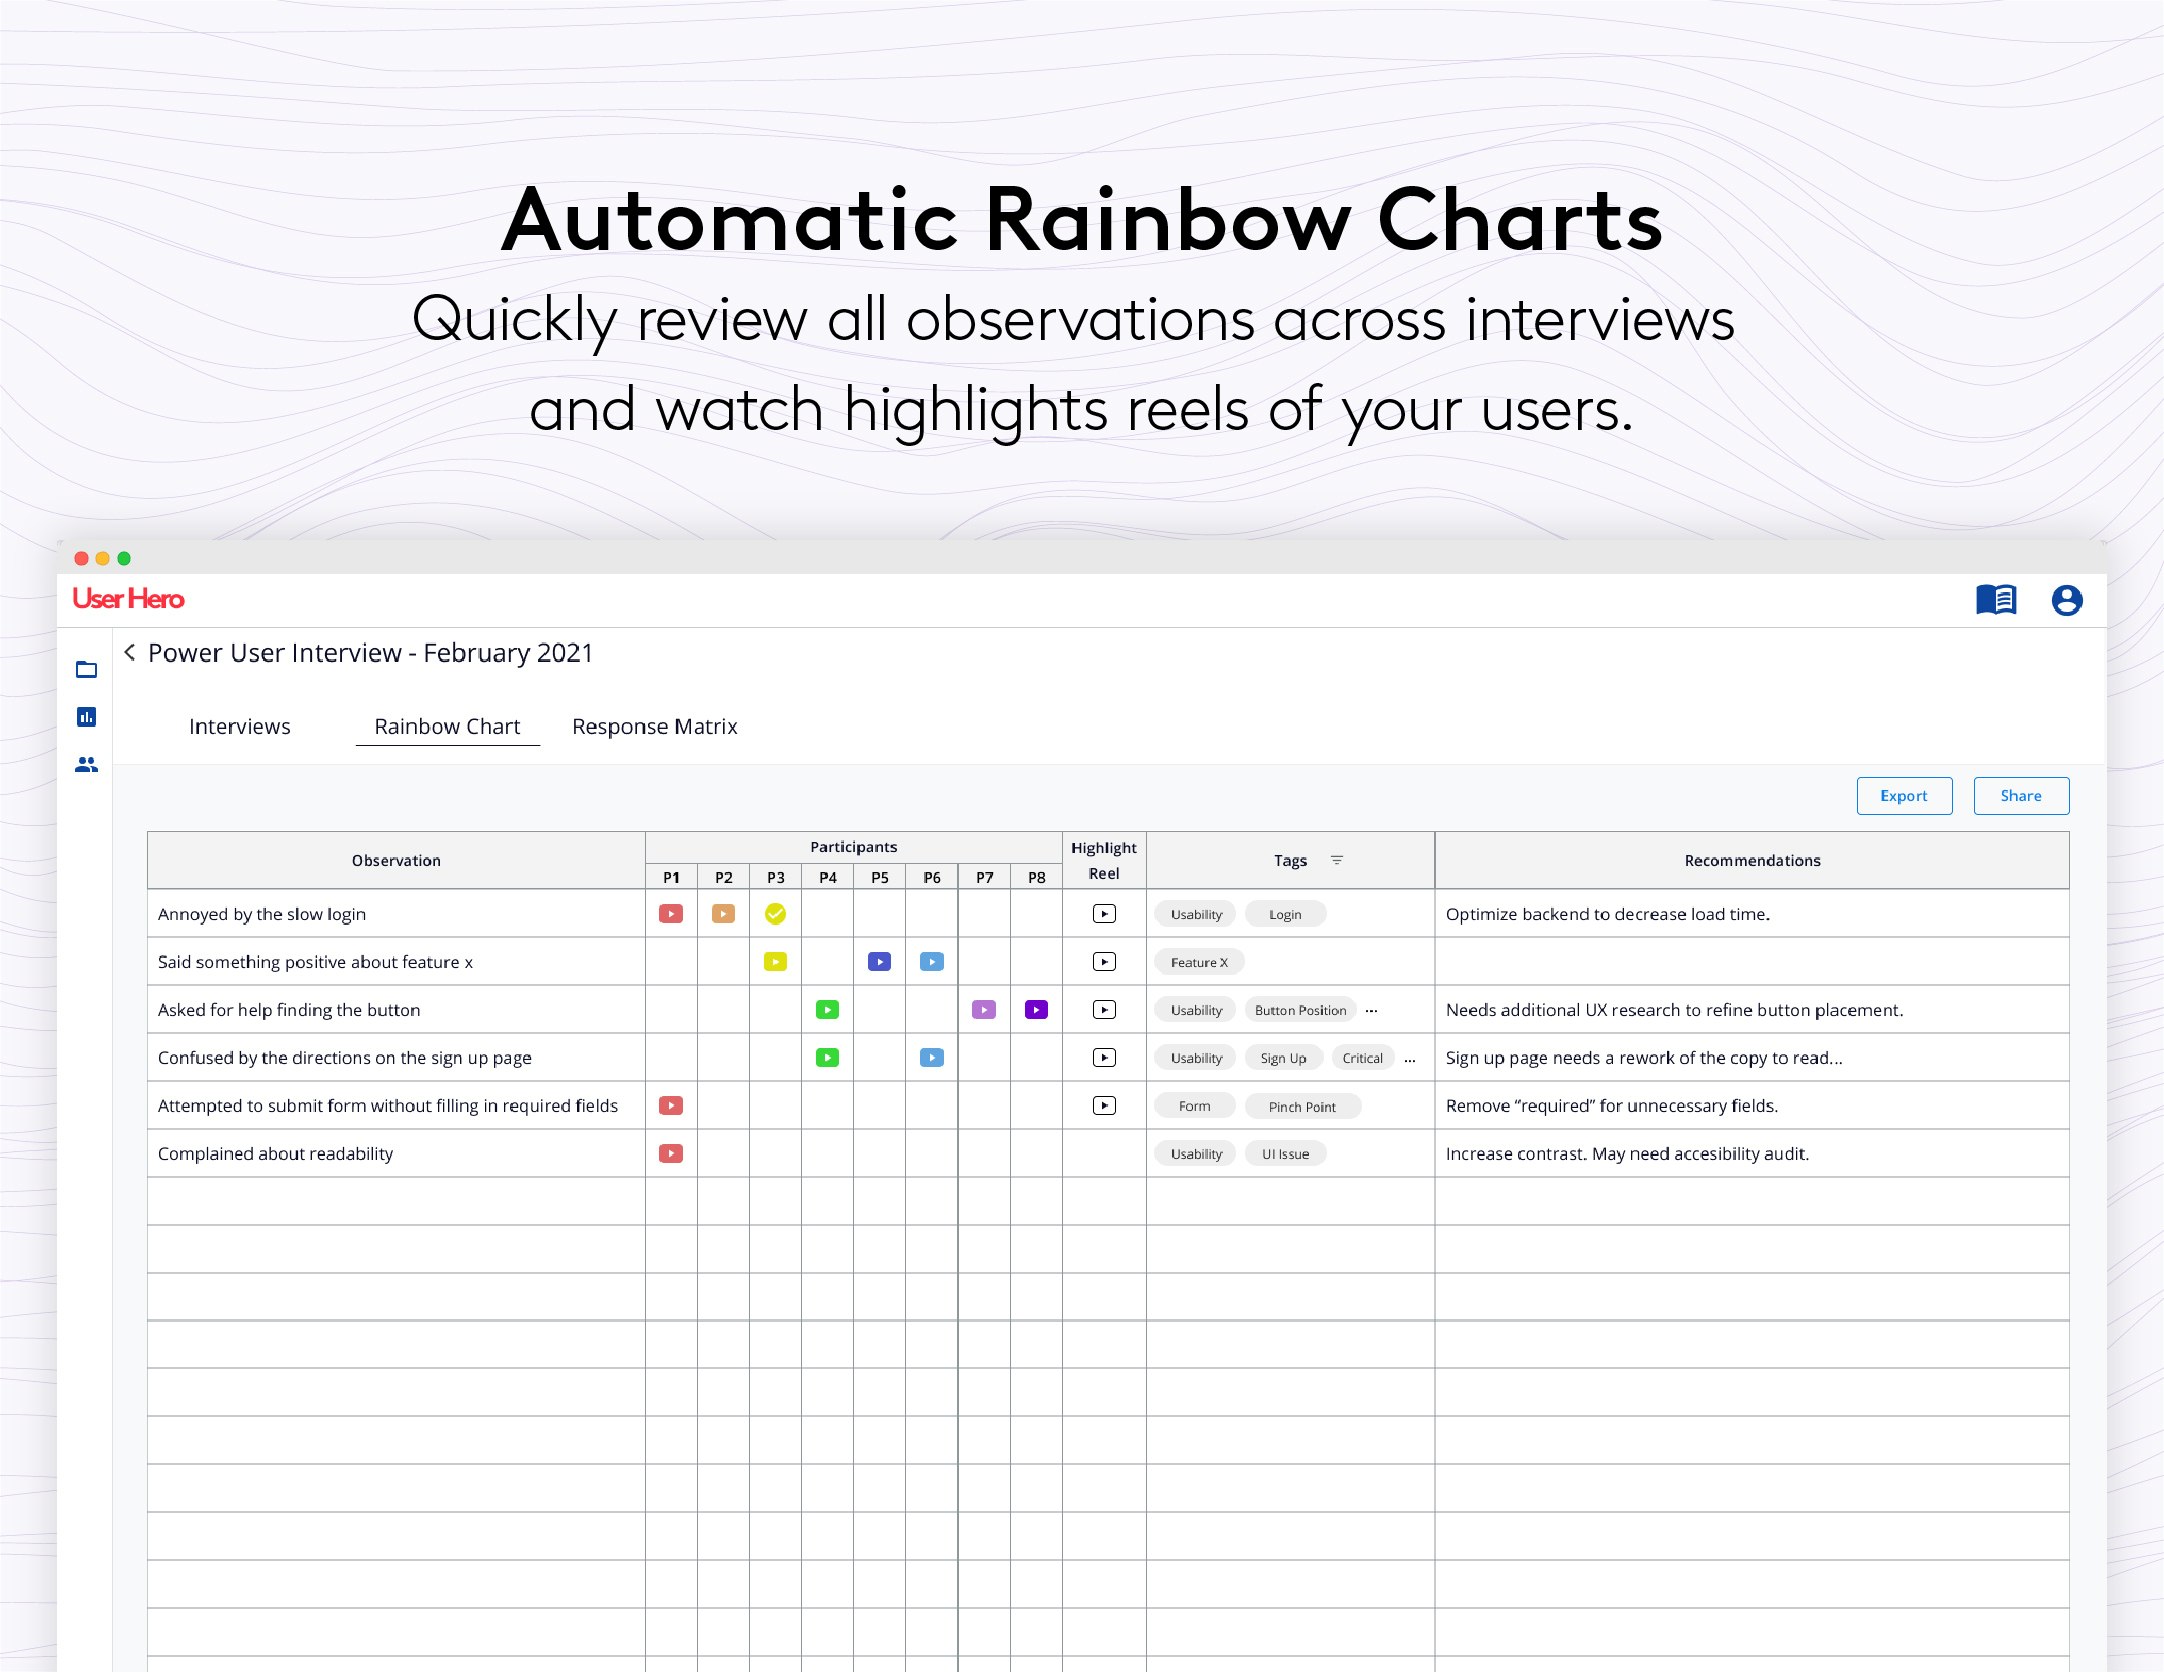Screen dimensions: 2164x1672
Task: Click the Share button
Action: pos(2020,796)
